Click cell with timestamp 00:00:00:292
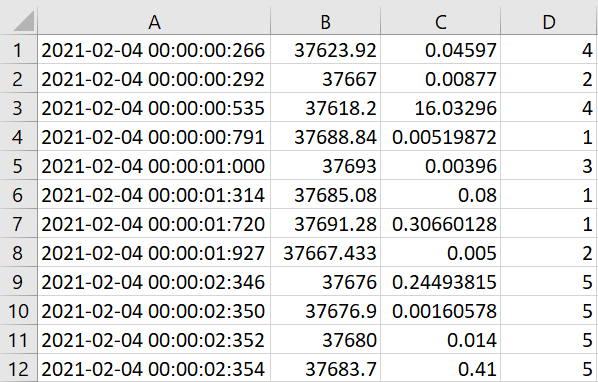Screen dimensions: 598x382 point(154,79)
